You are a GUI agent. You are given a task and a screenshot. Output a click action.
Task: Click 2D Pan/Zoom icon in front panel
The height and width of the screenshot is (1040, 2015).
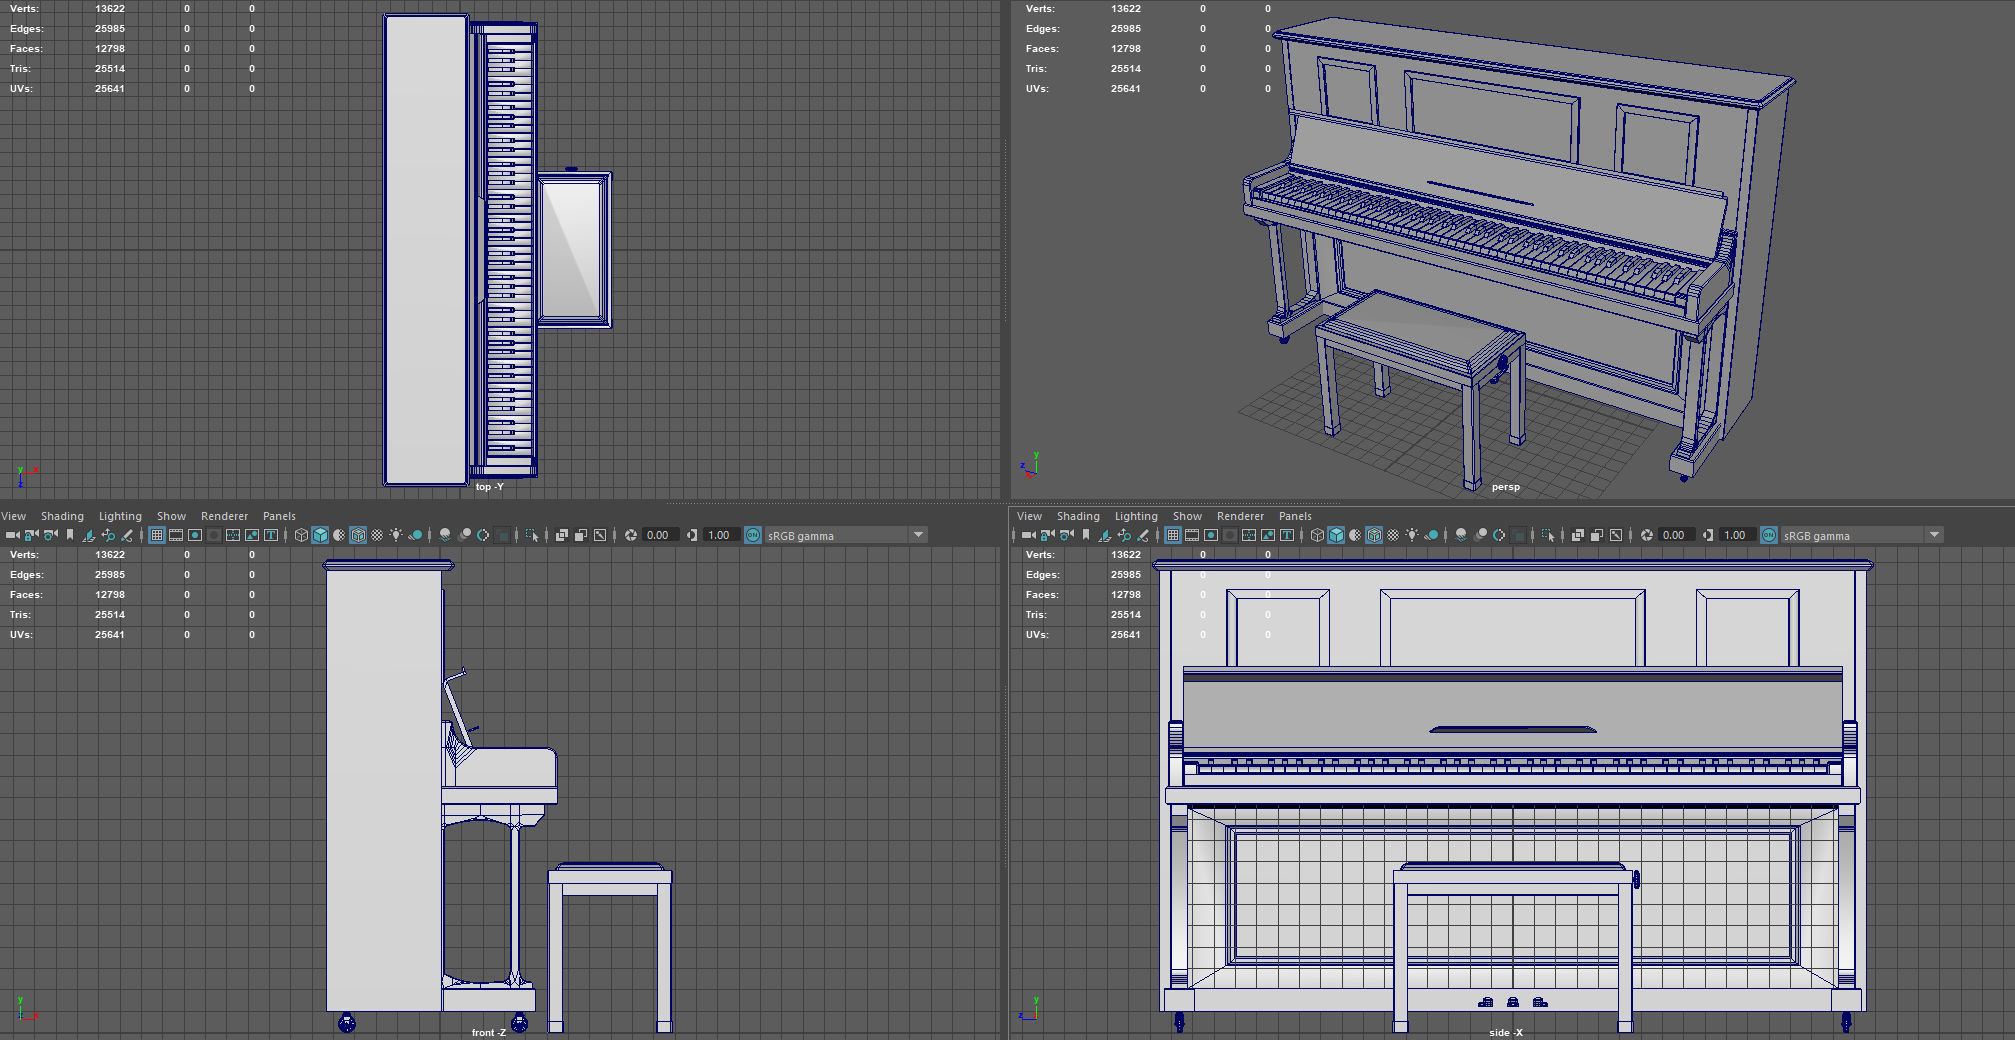[108, 535]
